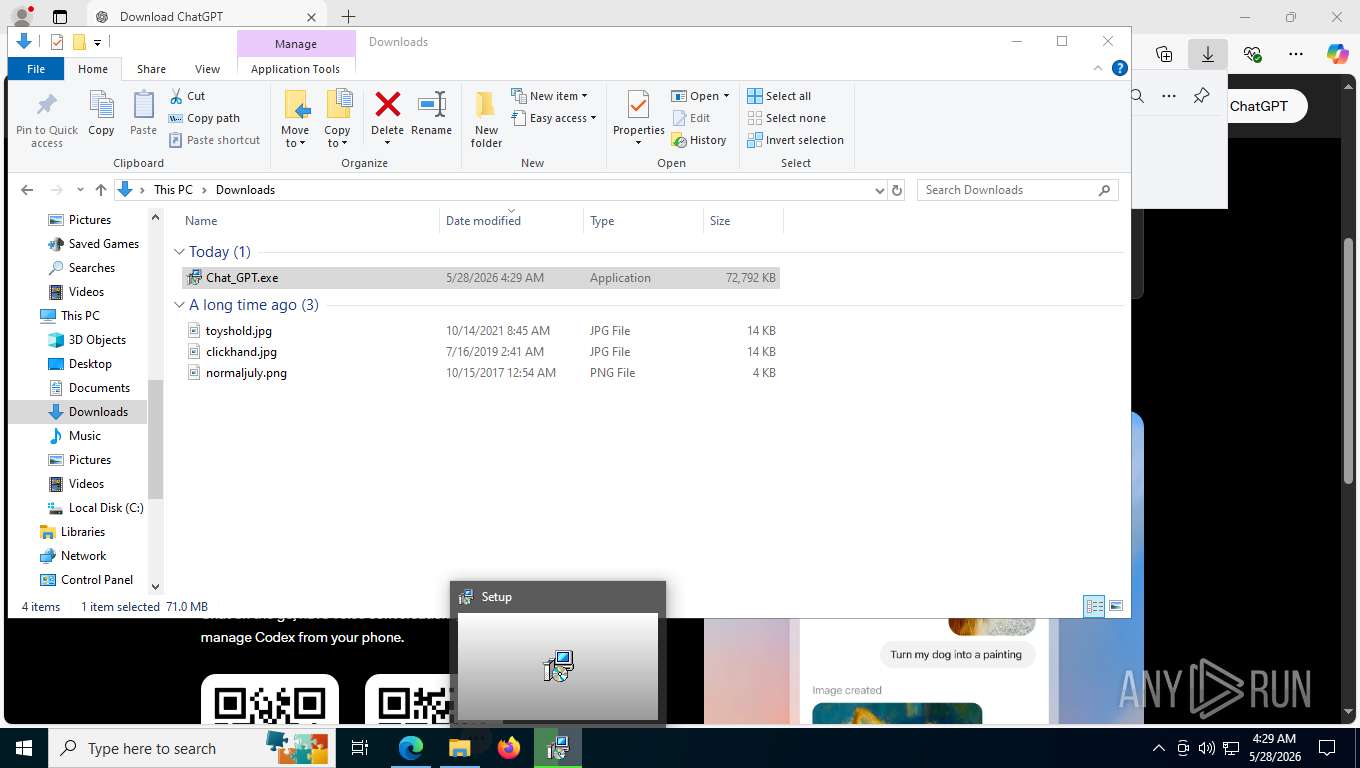Viewport: 1360px width, 768px height.
Task: Collapse the A long time ago group
Action: click(x=180, y=305)
